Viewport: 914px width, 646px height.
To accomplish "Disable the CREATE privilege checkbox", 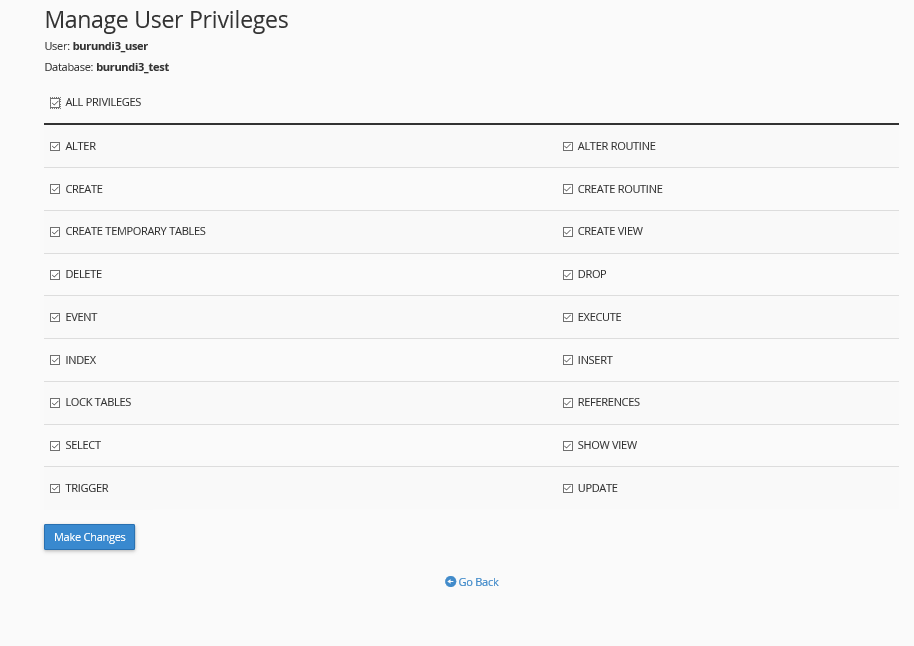I will (55, 189).
